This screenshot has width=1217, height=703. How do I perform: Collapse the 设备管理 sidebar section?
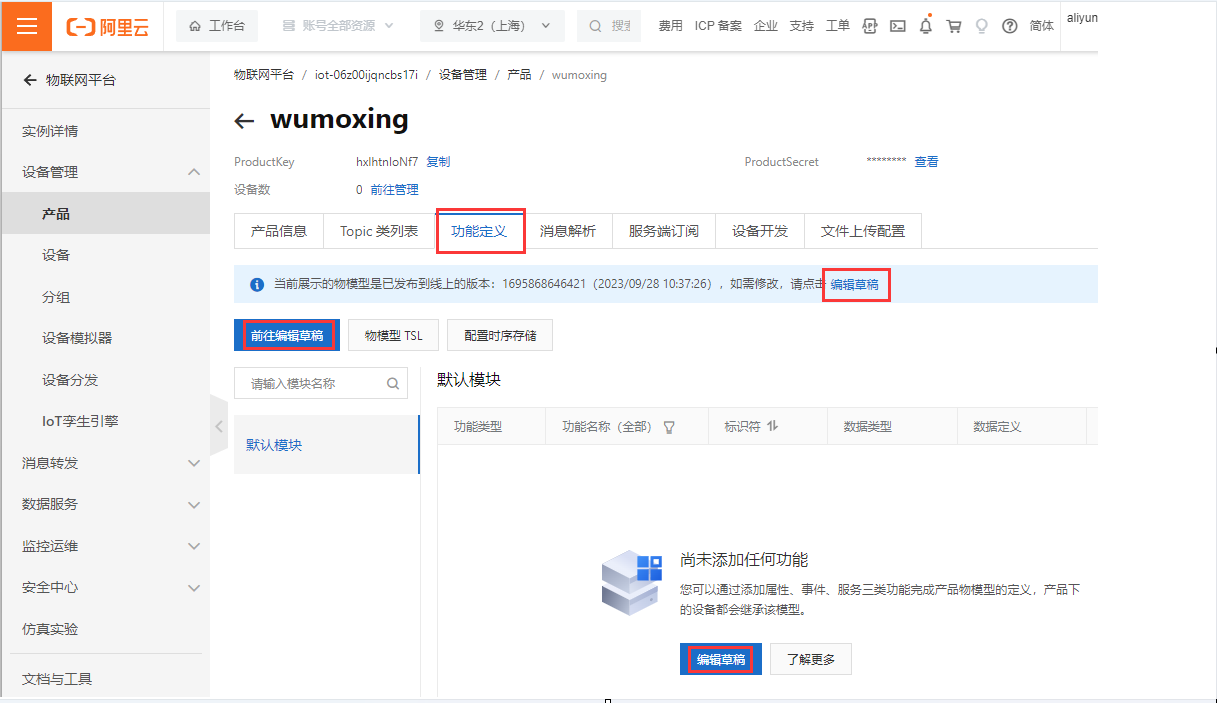click(194, 172)
